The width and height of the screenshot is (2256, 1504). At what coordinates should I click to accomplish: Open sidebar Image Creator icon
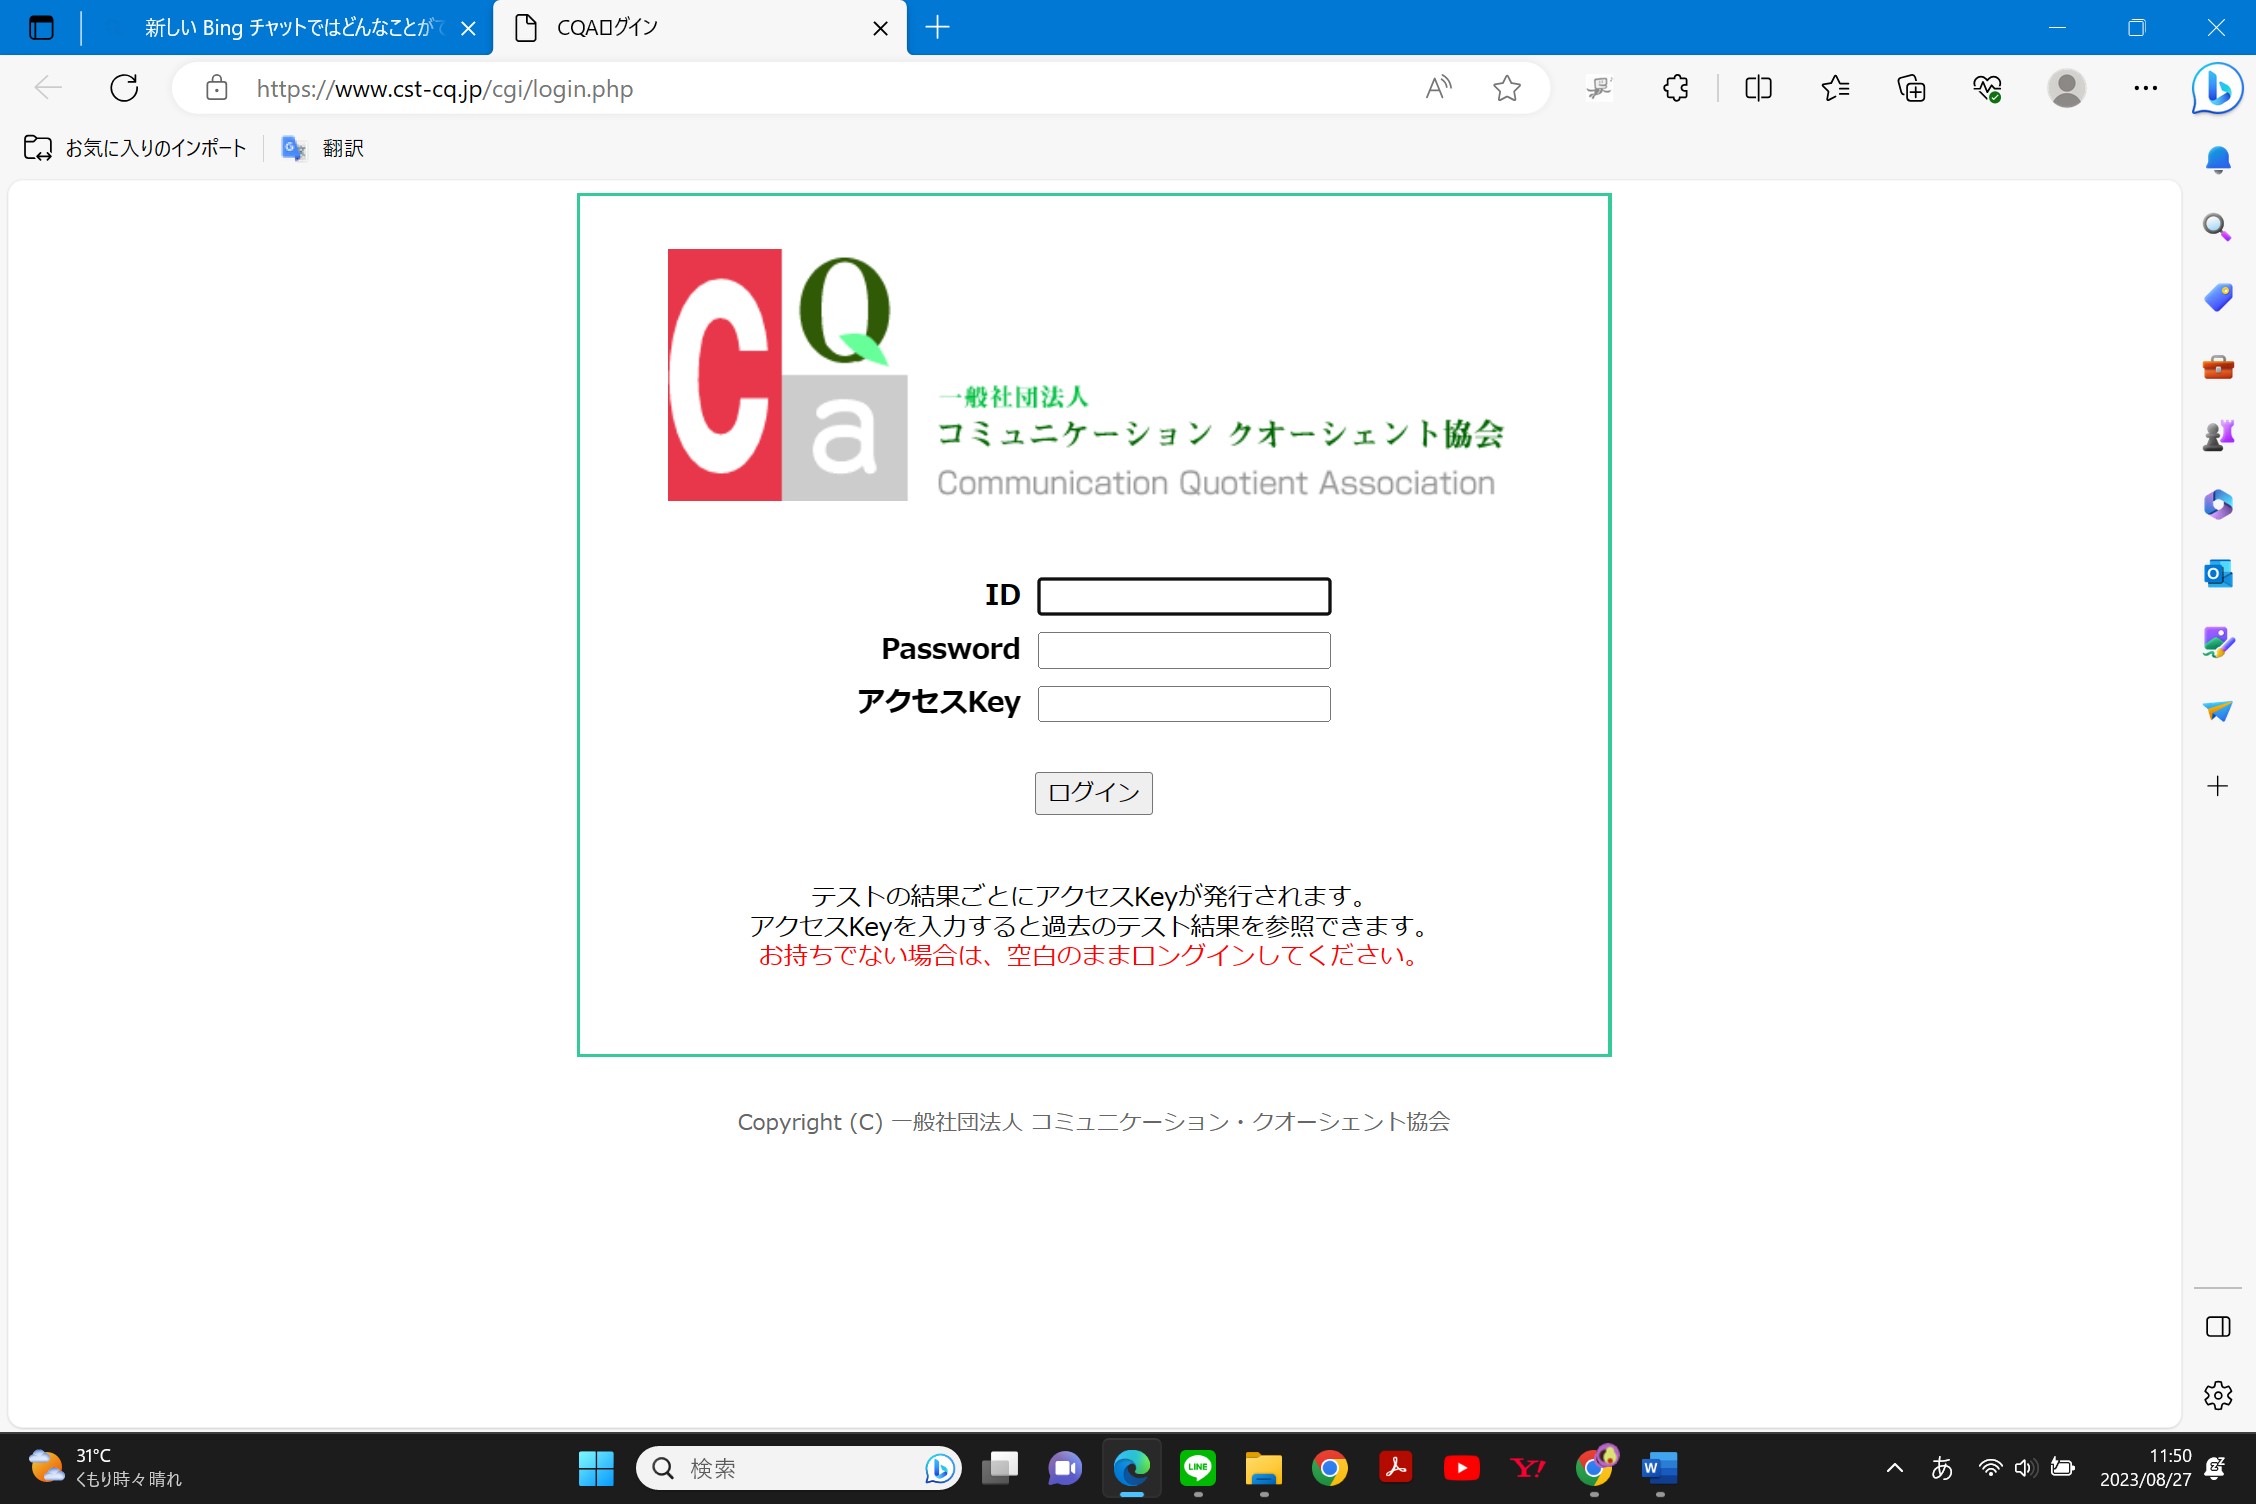2218,642
